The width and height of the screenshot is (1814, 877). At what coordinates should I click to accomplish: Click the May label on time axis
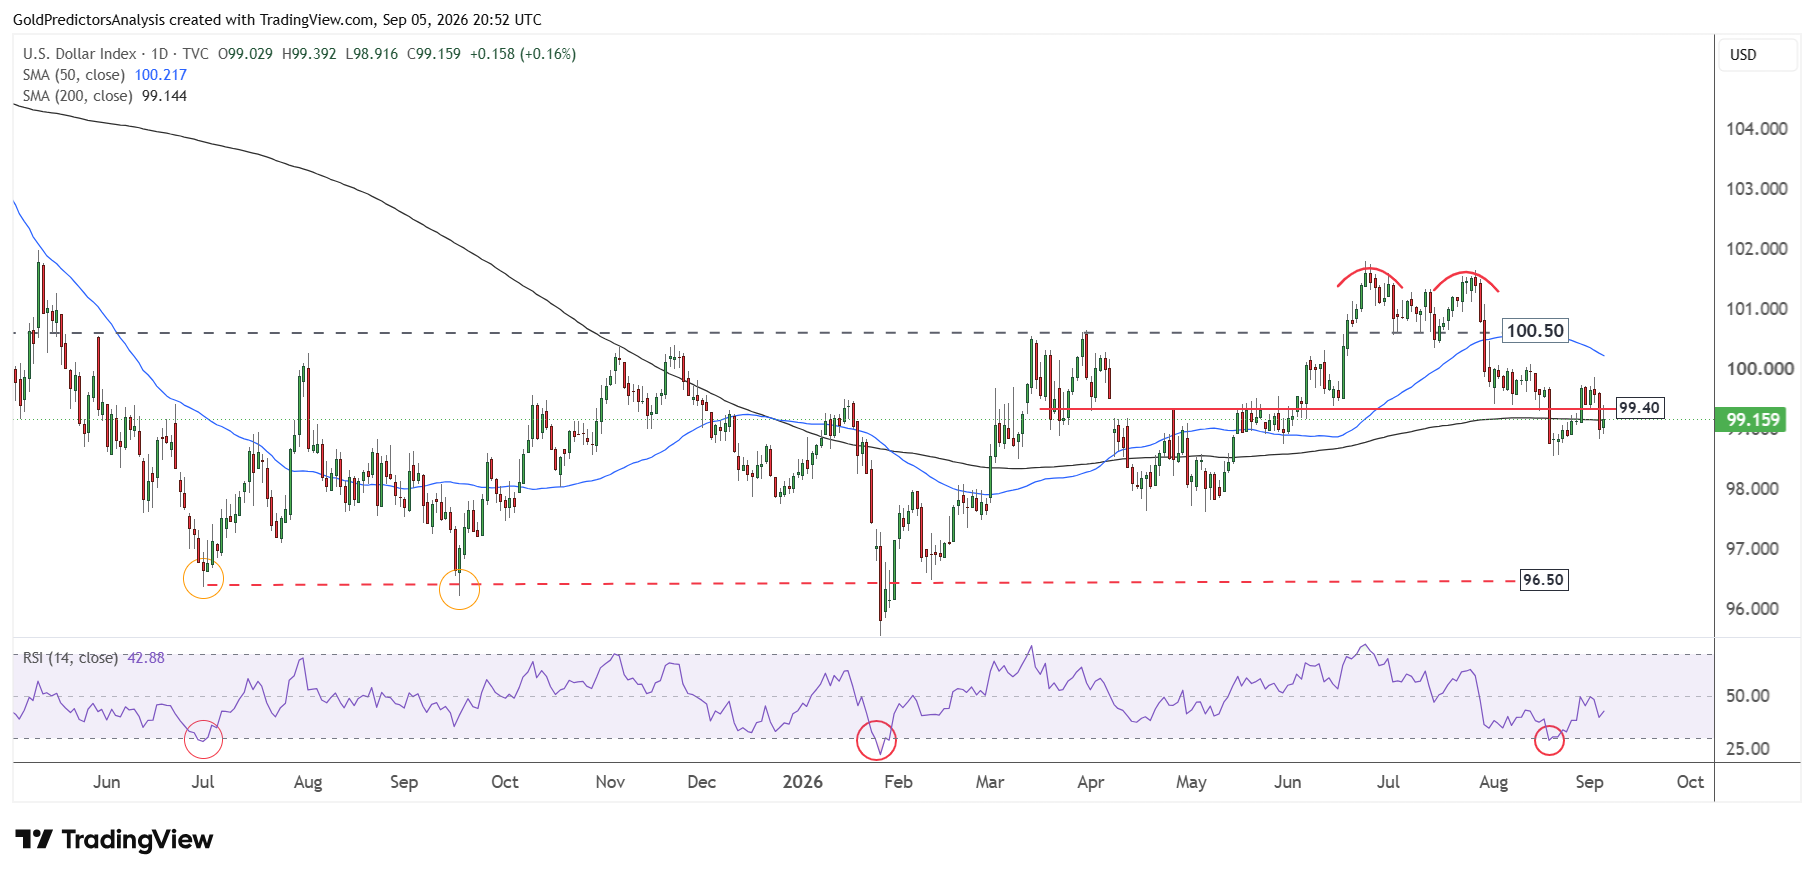pyautogui.click(x=1191, y=782)
